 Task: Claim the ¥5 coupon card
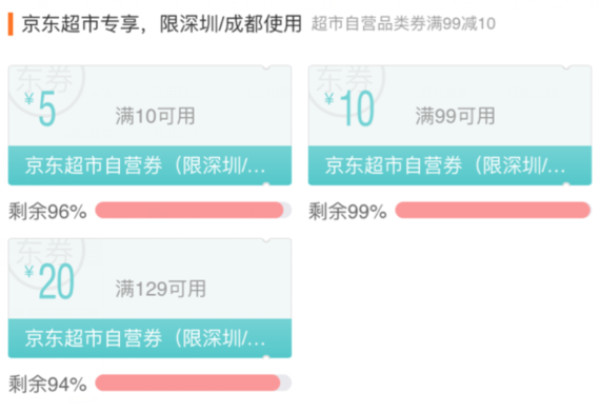pyautogui.click(x=150, y=125)
